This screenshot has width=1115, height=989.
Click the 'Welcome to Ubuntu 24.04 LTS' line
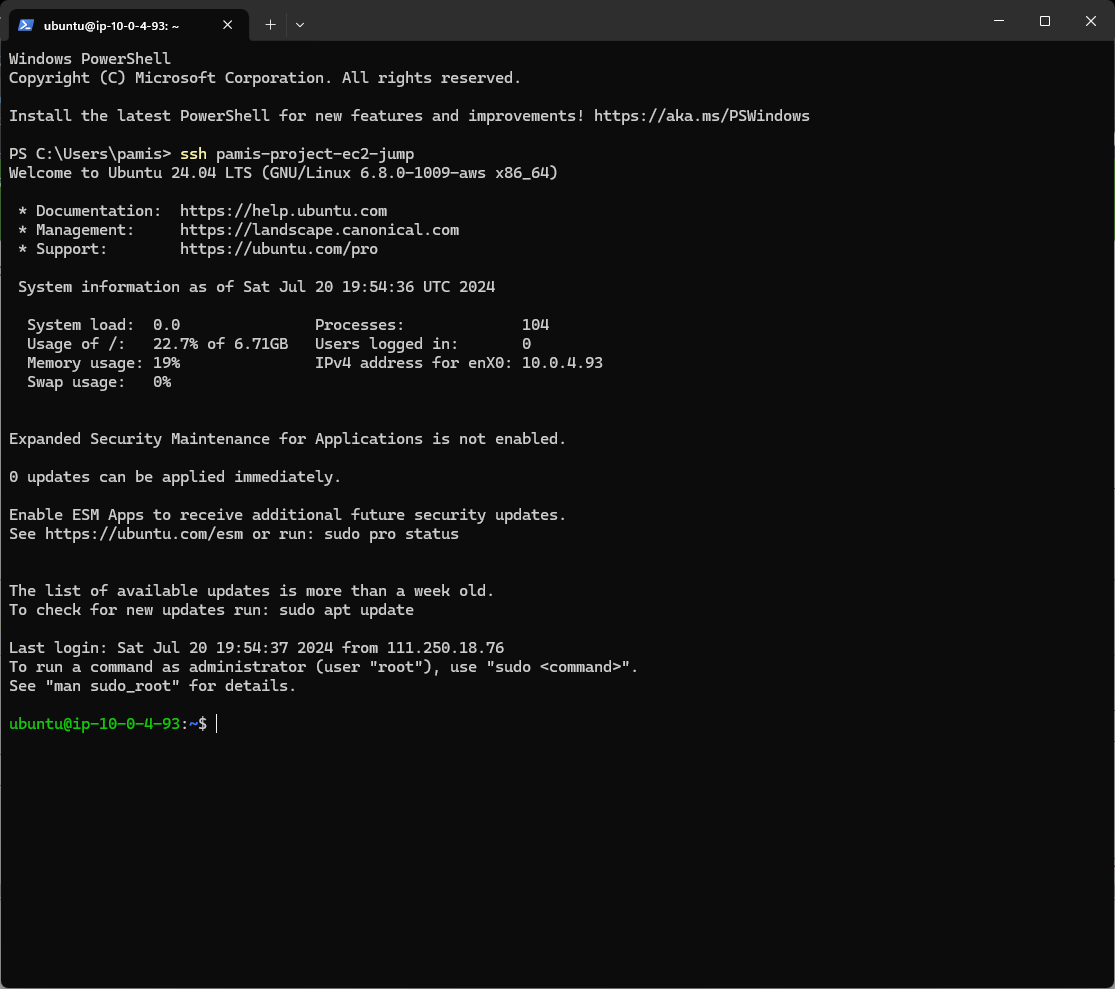click(x=283, y=173)
